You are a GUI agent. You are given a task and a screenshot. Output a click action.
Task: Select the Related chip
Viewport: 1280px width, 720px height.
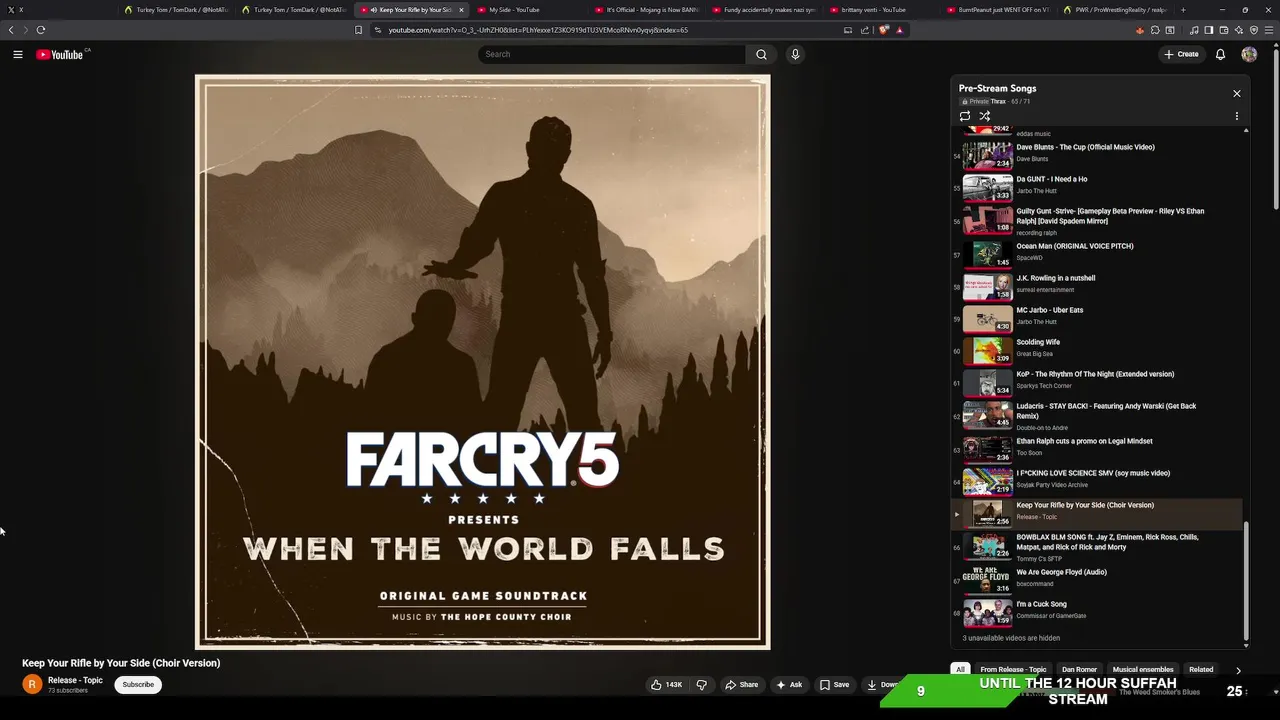pyautogui.click(x=1201, y=669)
